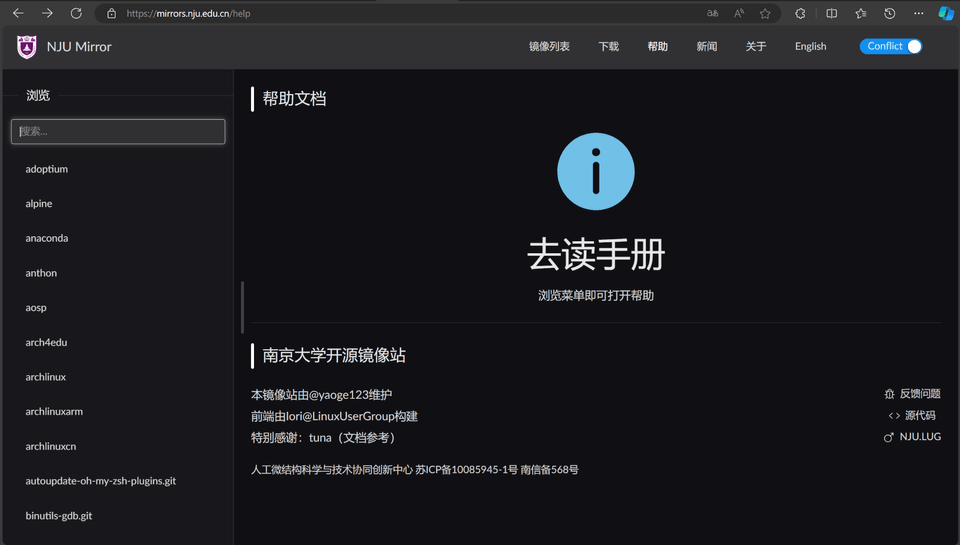Open the browser extensions icon
This screenshot has height=545, width=960.
[800, 14]
